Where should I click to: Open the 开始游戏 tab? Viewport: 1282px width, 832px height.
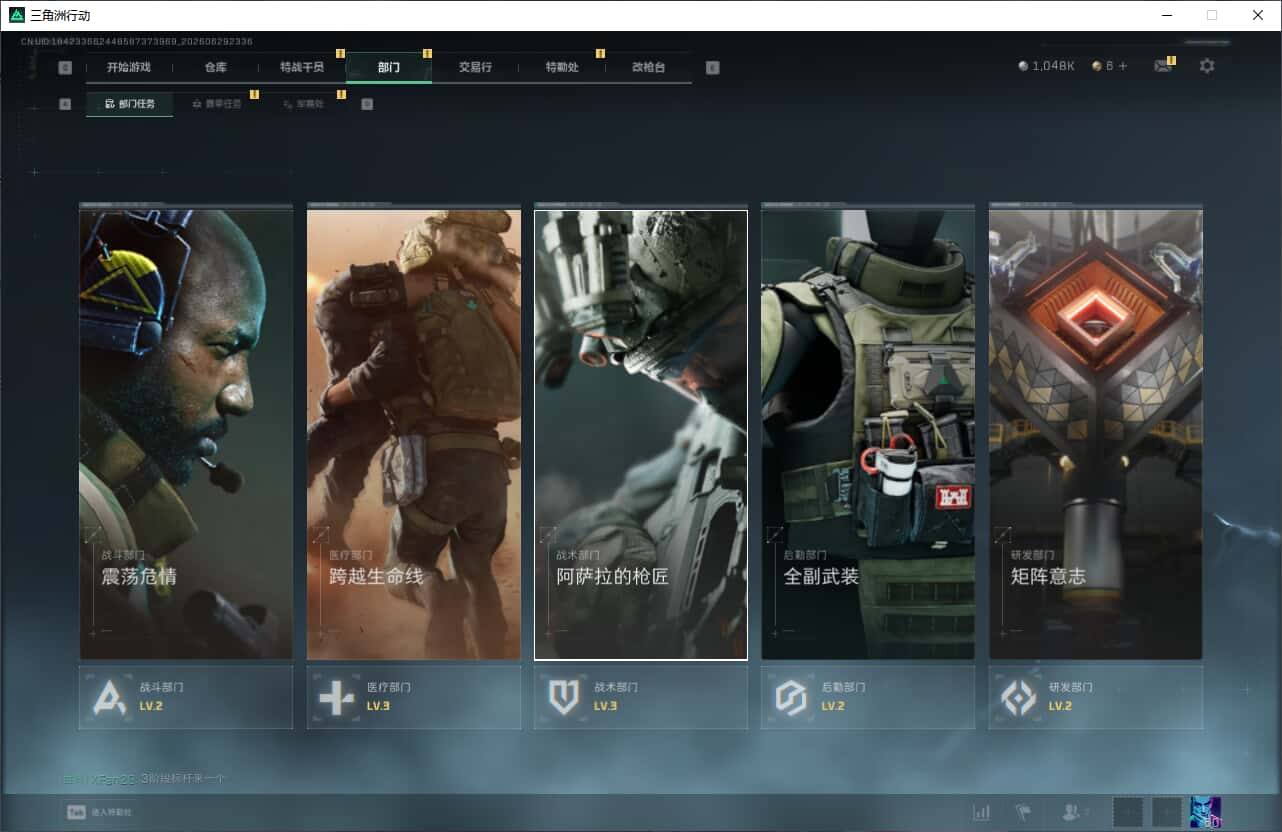click(129, 67)
